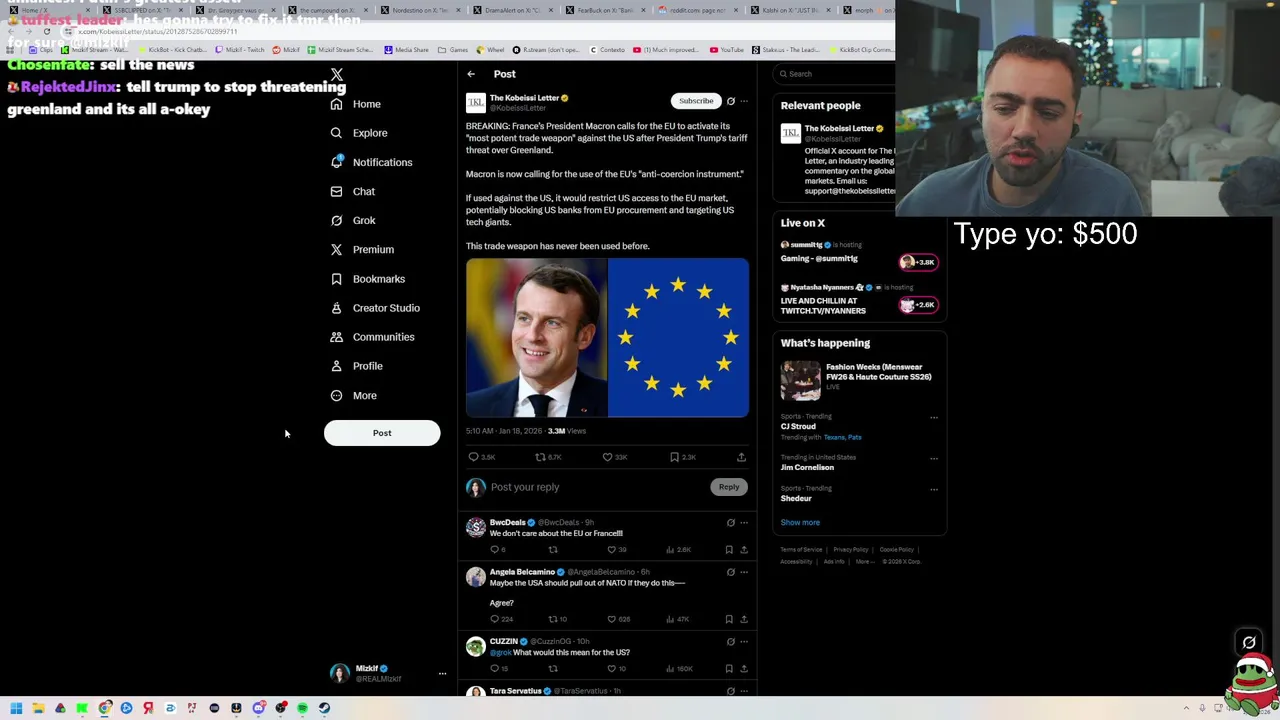1280x720 pixels.
Task: Open more options for Shedeur trend
Action: pos(934,489)
